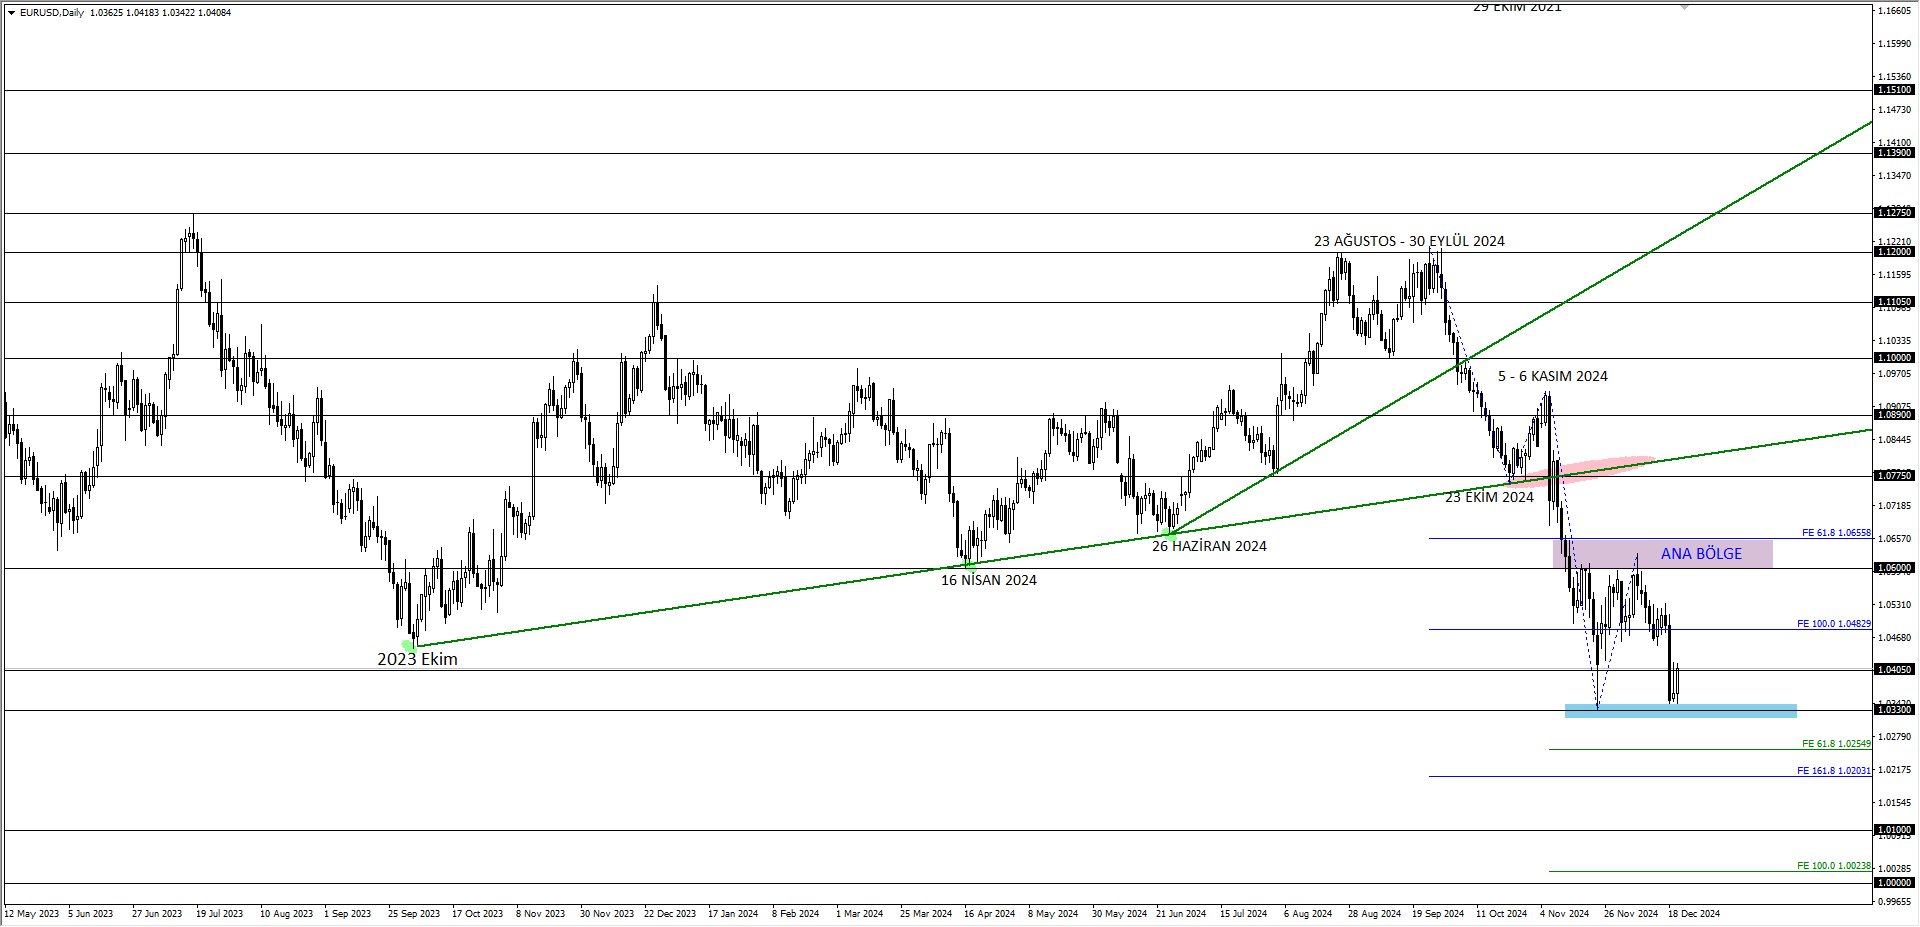Click the '19 Sep 2024' date on time axis
This screenshot has height=927, width=1920.
tap(1438, 914)
